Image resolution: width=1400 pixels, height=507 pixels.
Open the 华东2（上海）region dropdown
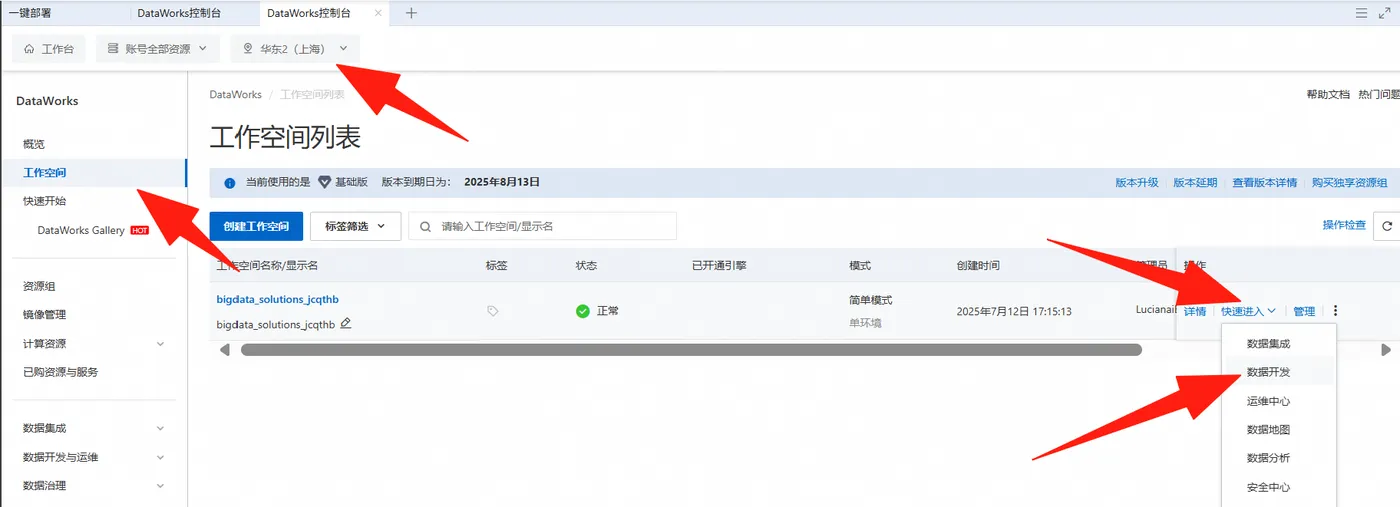pos(295,48)
